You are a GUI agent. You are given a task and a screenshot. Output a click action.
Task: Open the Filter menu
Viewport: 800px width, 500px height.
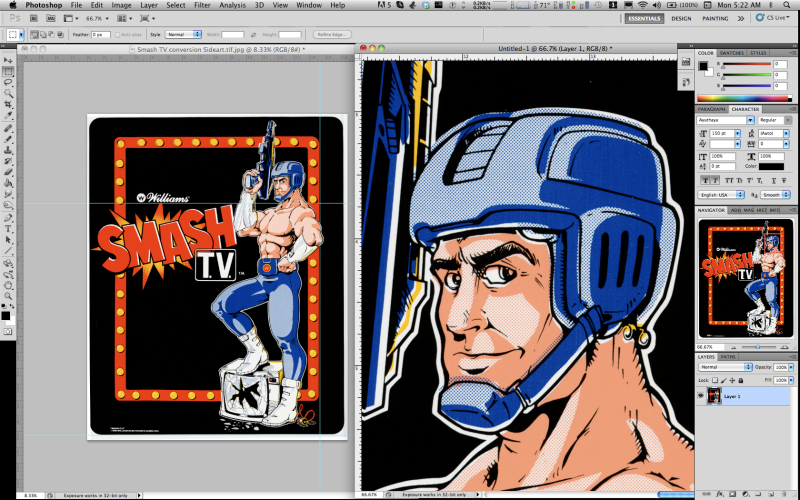click(x=202, y=5)
